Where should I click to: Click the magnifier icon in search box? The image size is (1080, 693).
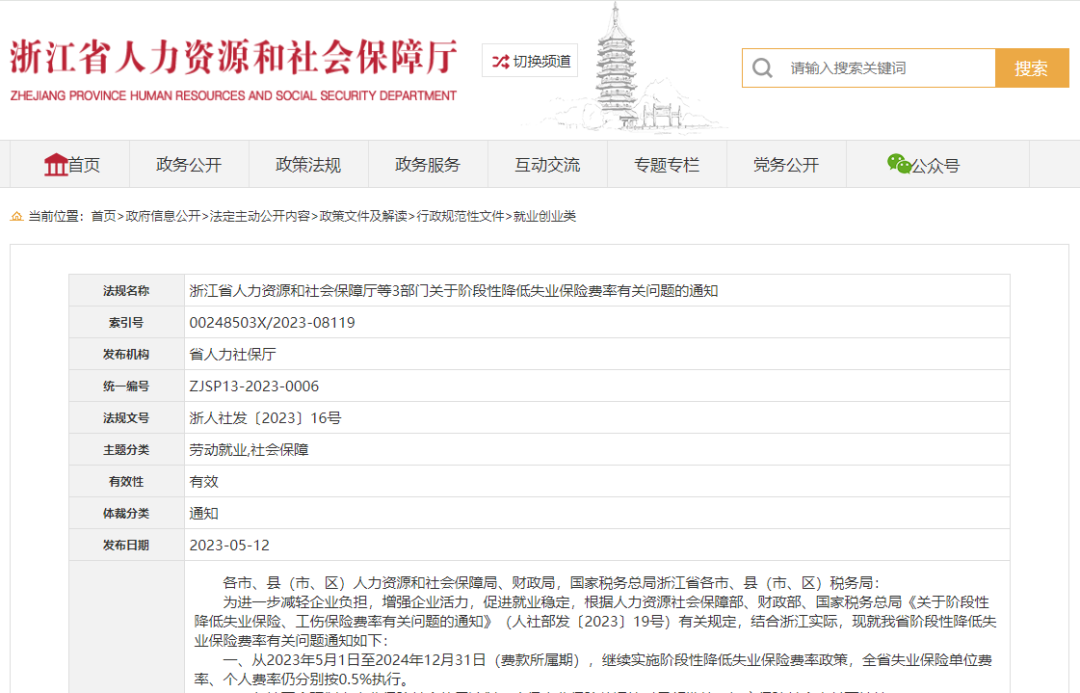point(763,68)
